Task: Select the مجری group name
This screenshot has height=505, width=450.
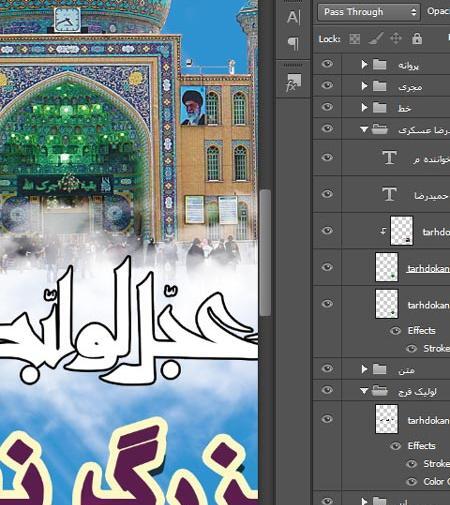Action: pyautogui.click(x=410, y=87)
